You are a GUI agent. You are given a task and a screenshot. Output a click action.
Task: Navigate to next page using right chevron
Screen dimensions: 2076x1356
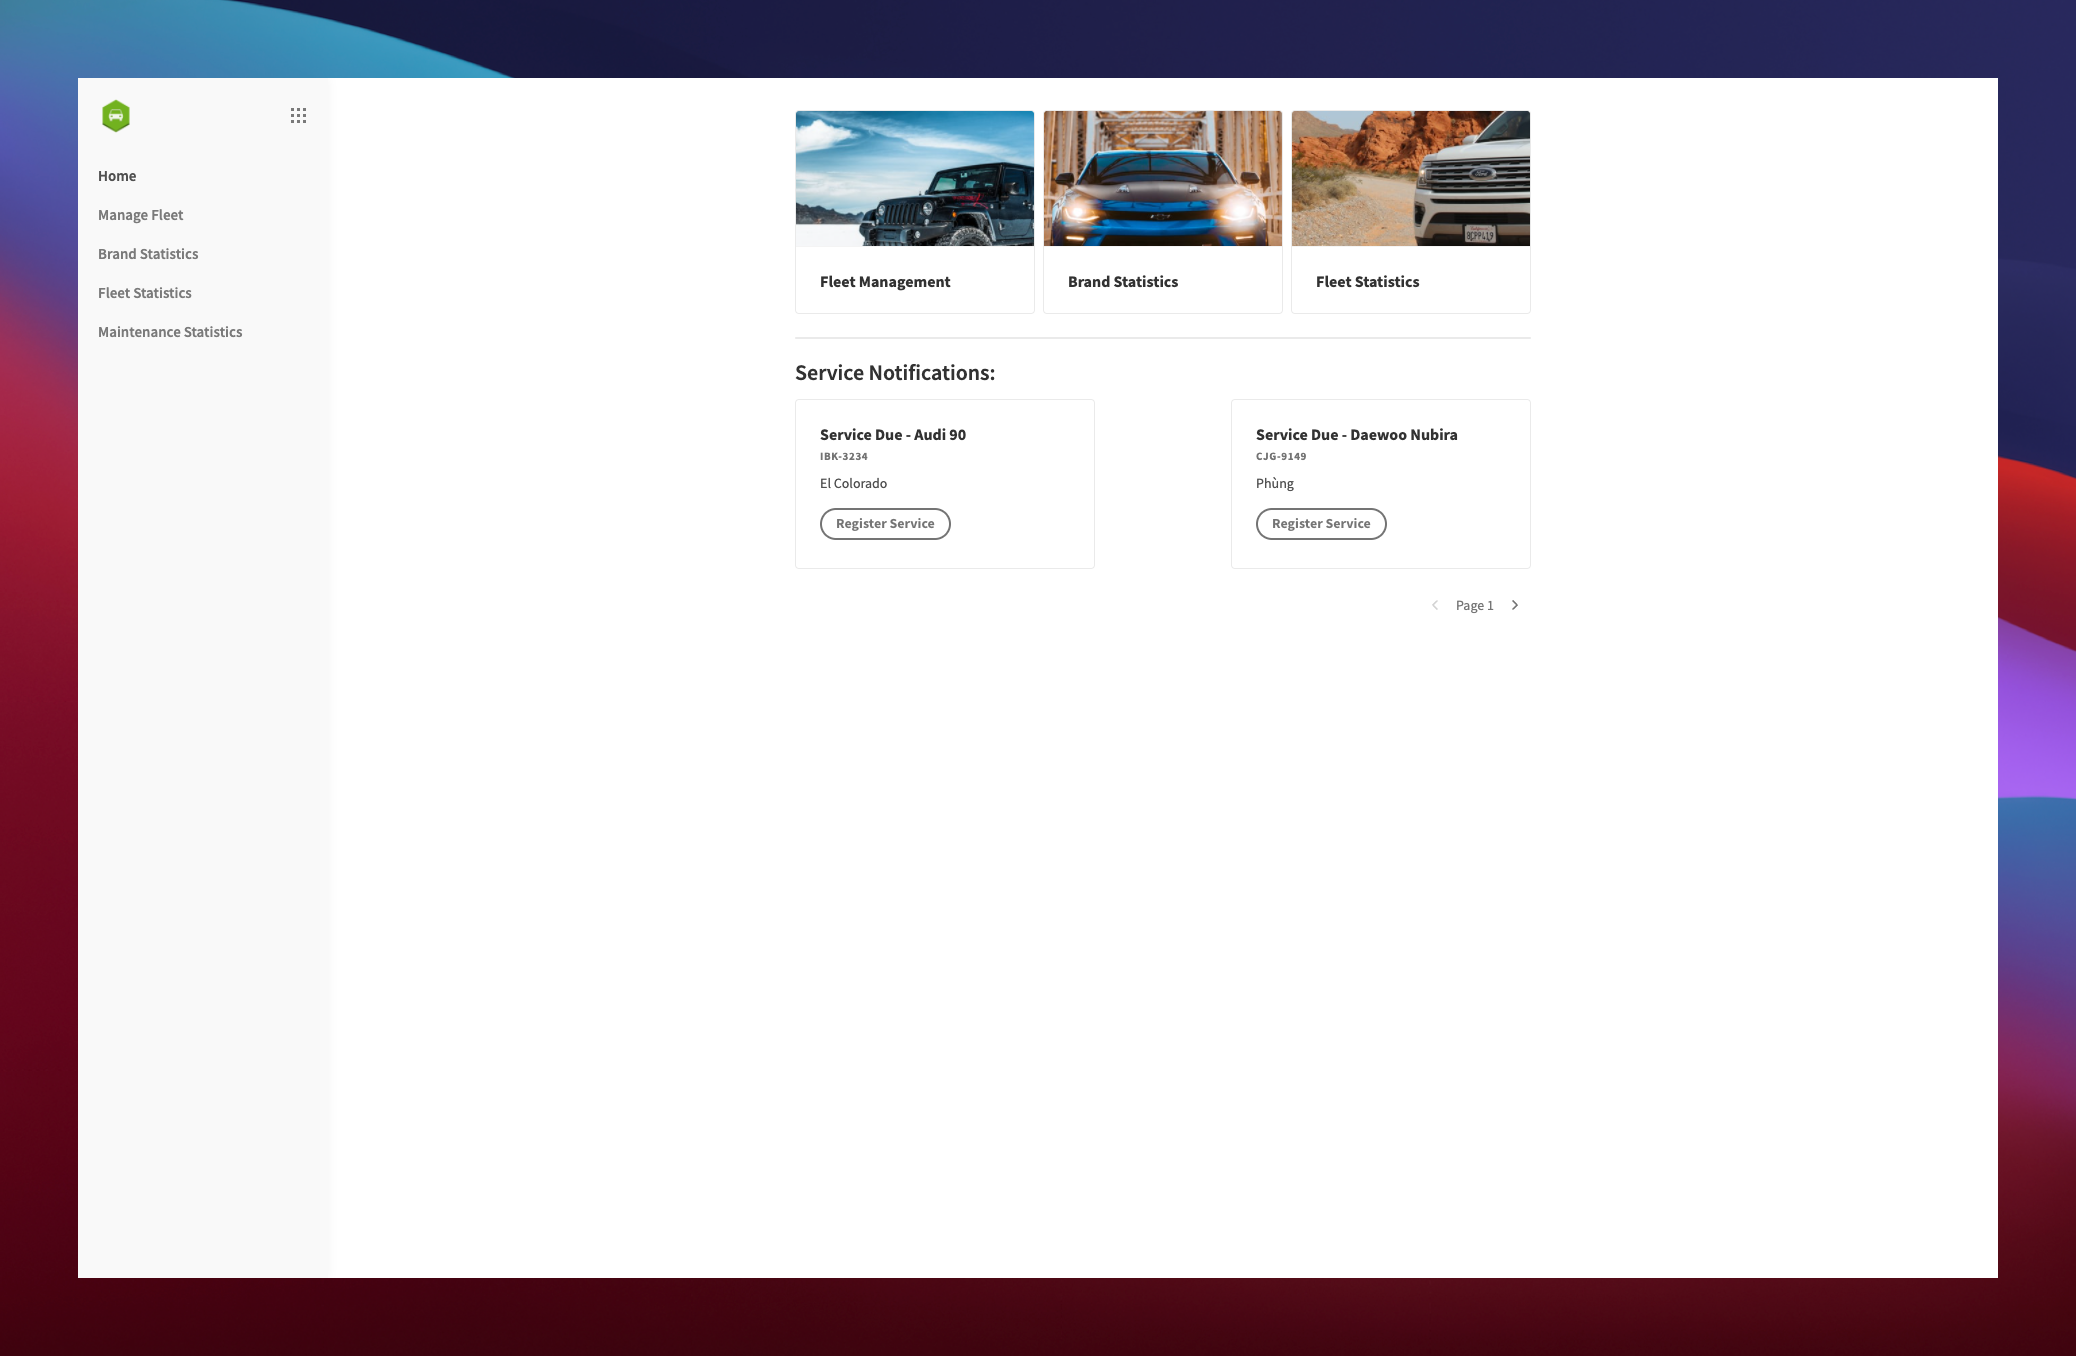pyautogui.click(x=1515, y=605)
